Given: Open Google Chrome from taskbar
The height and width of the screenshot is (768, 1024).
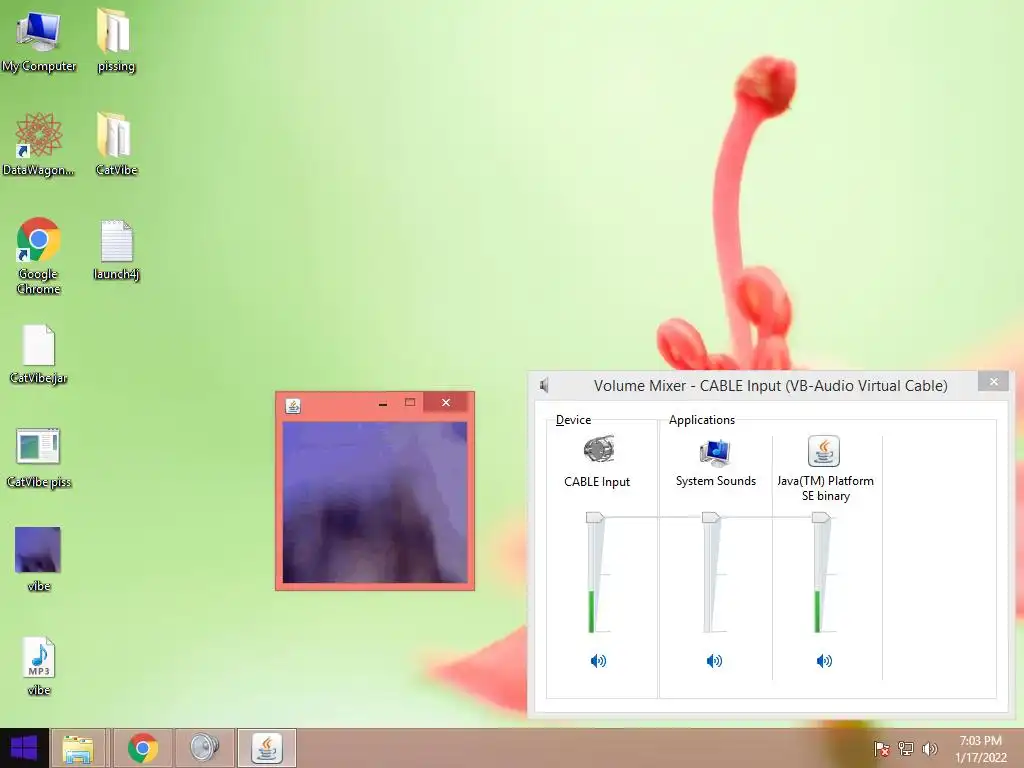Looking at the screenshot, I should [x=142, y=748].
